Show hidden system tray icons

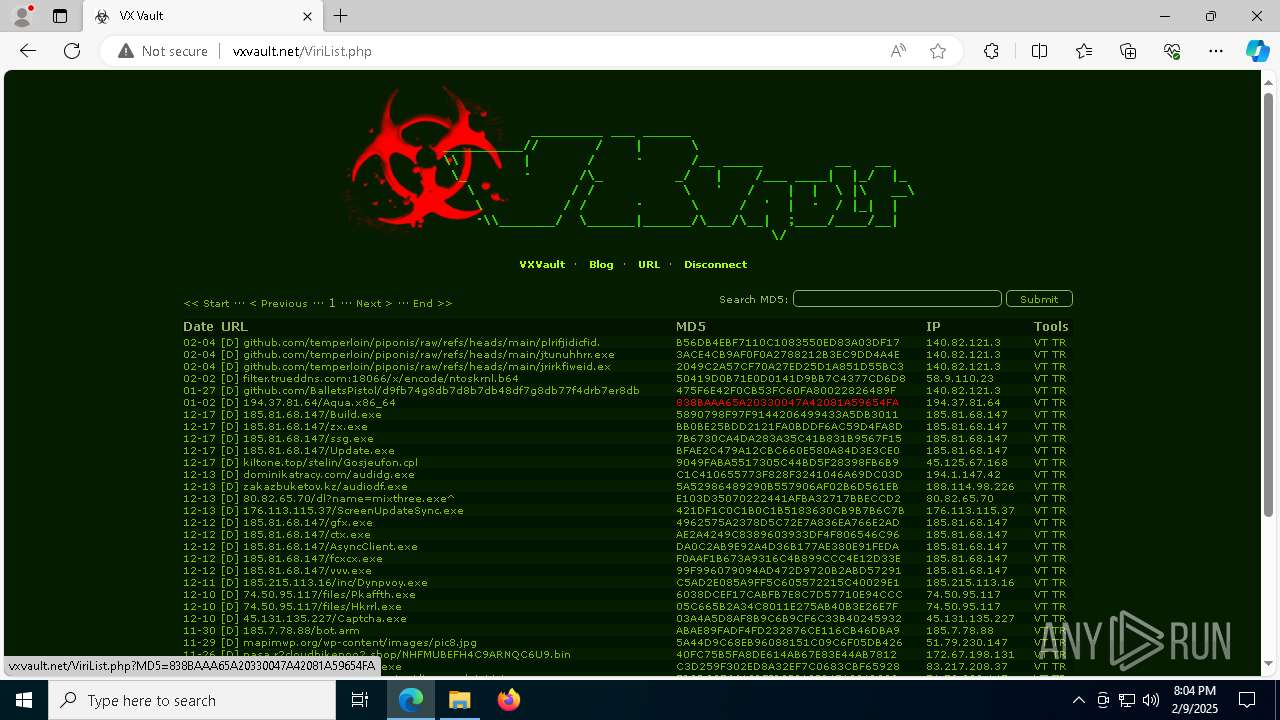[x=1078, y=700]
